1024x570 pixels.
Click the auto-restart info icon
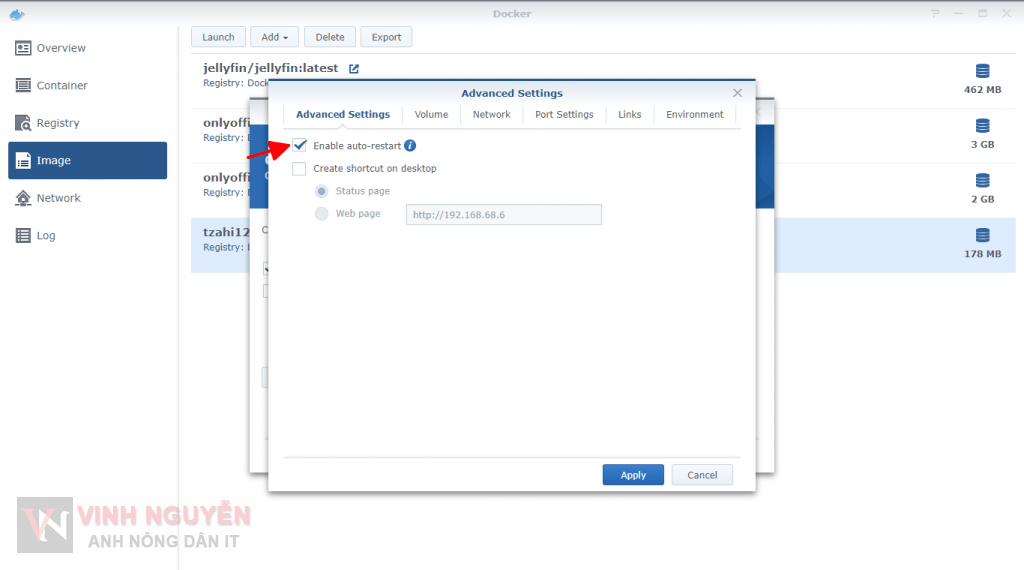point(410,146)
